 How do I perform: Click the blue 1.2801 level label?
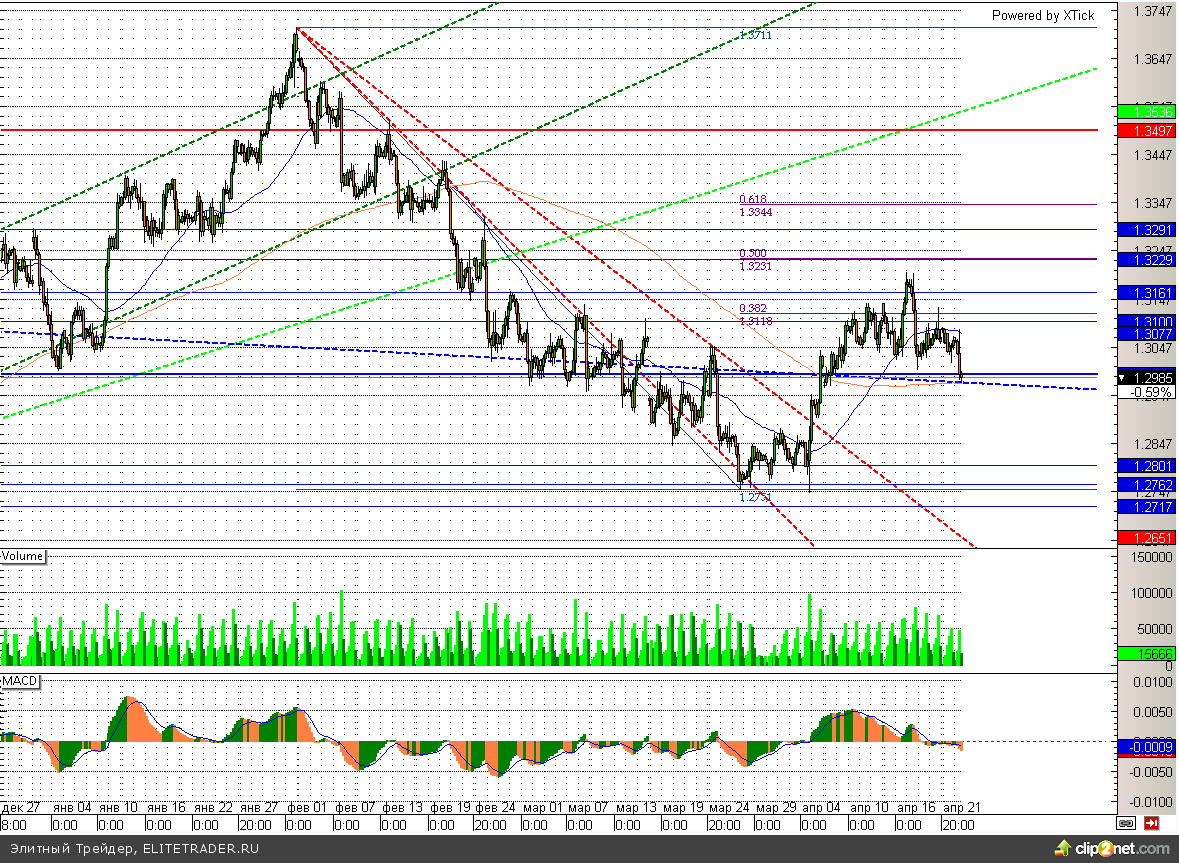point(1147,466)
